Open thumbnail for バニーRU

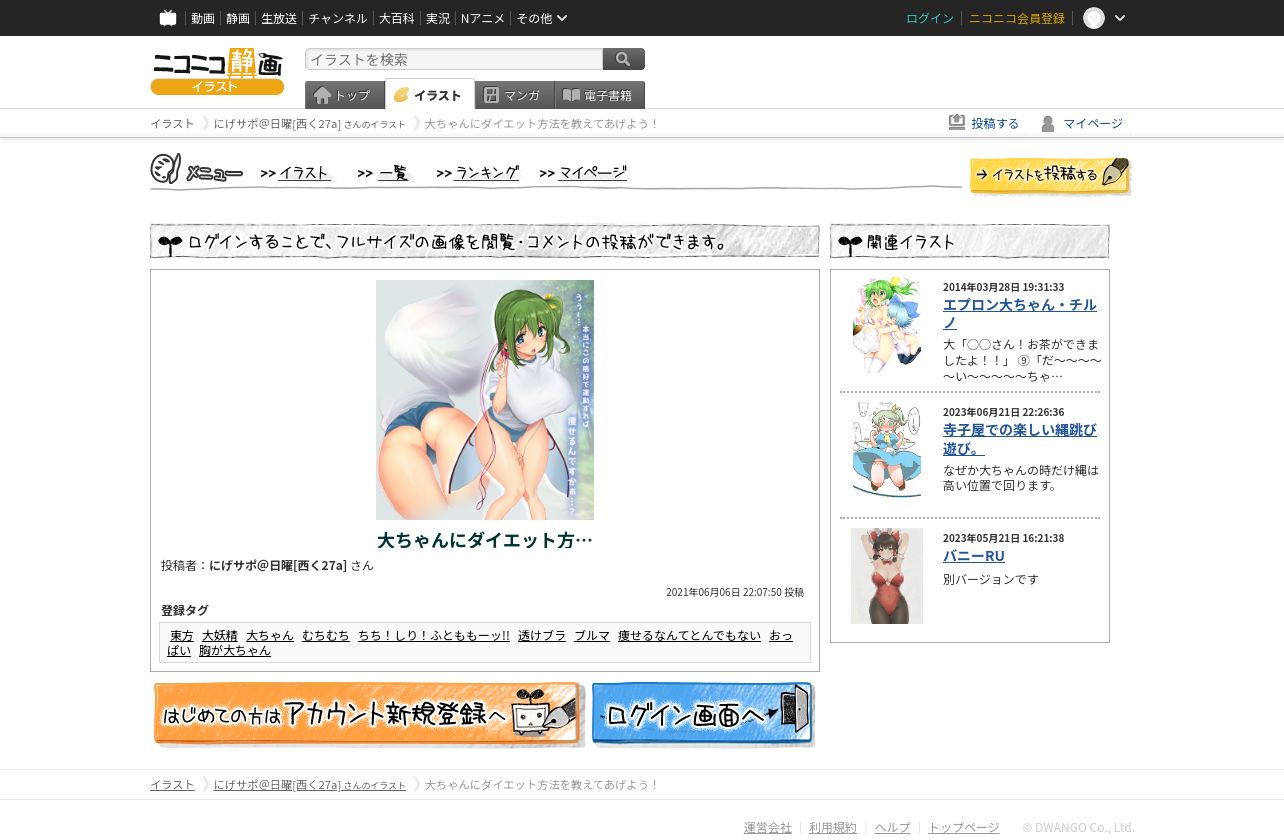coord(887,576)
